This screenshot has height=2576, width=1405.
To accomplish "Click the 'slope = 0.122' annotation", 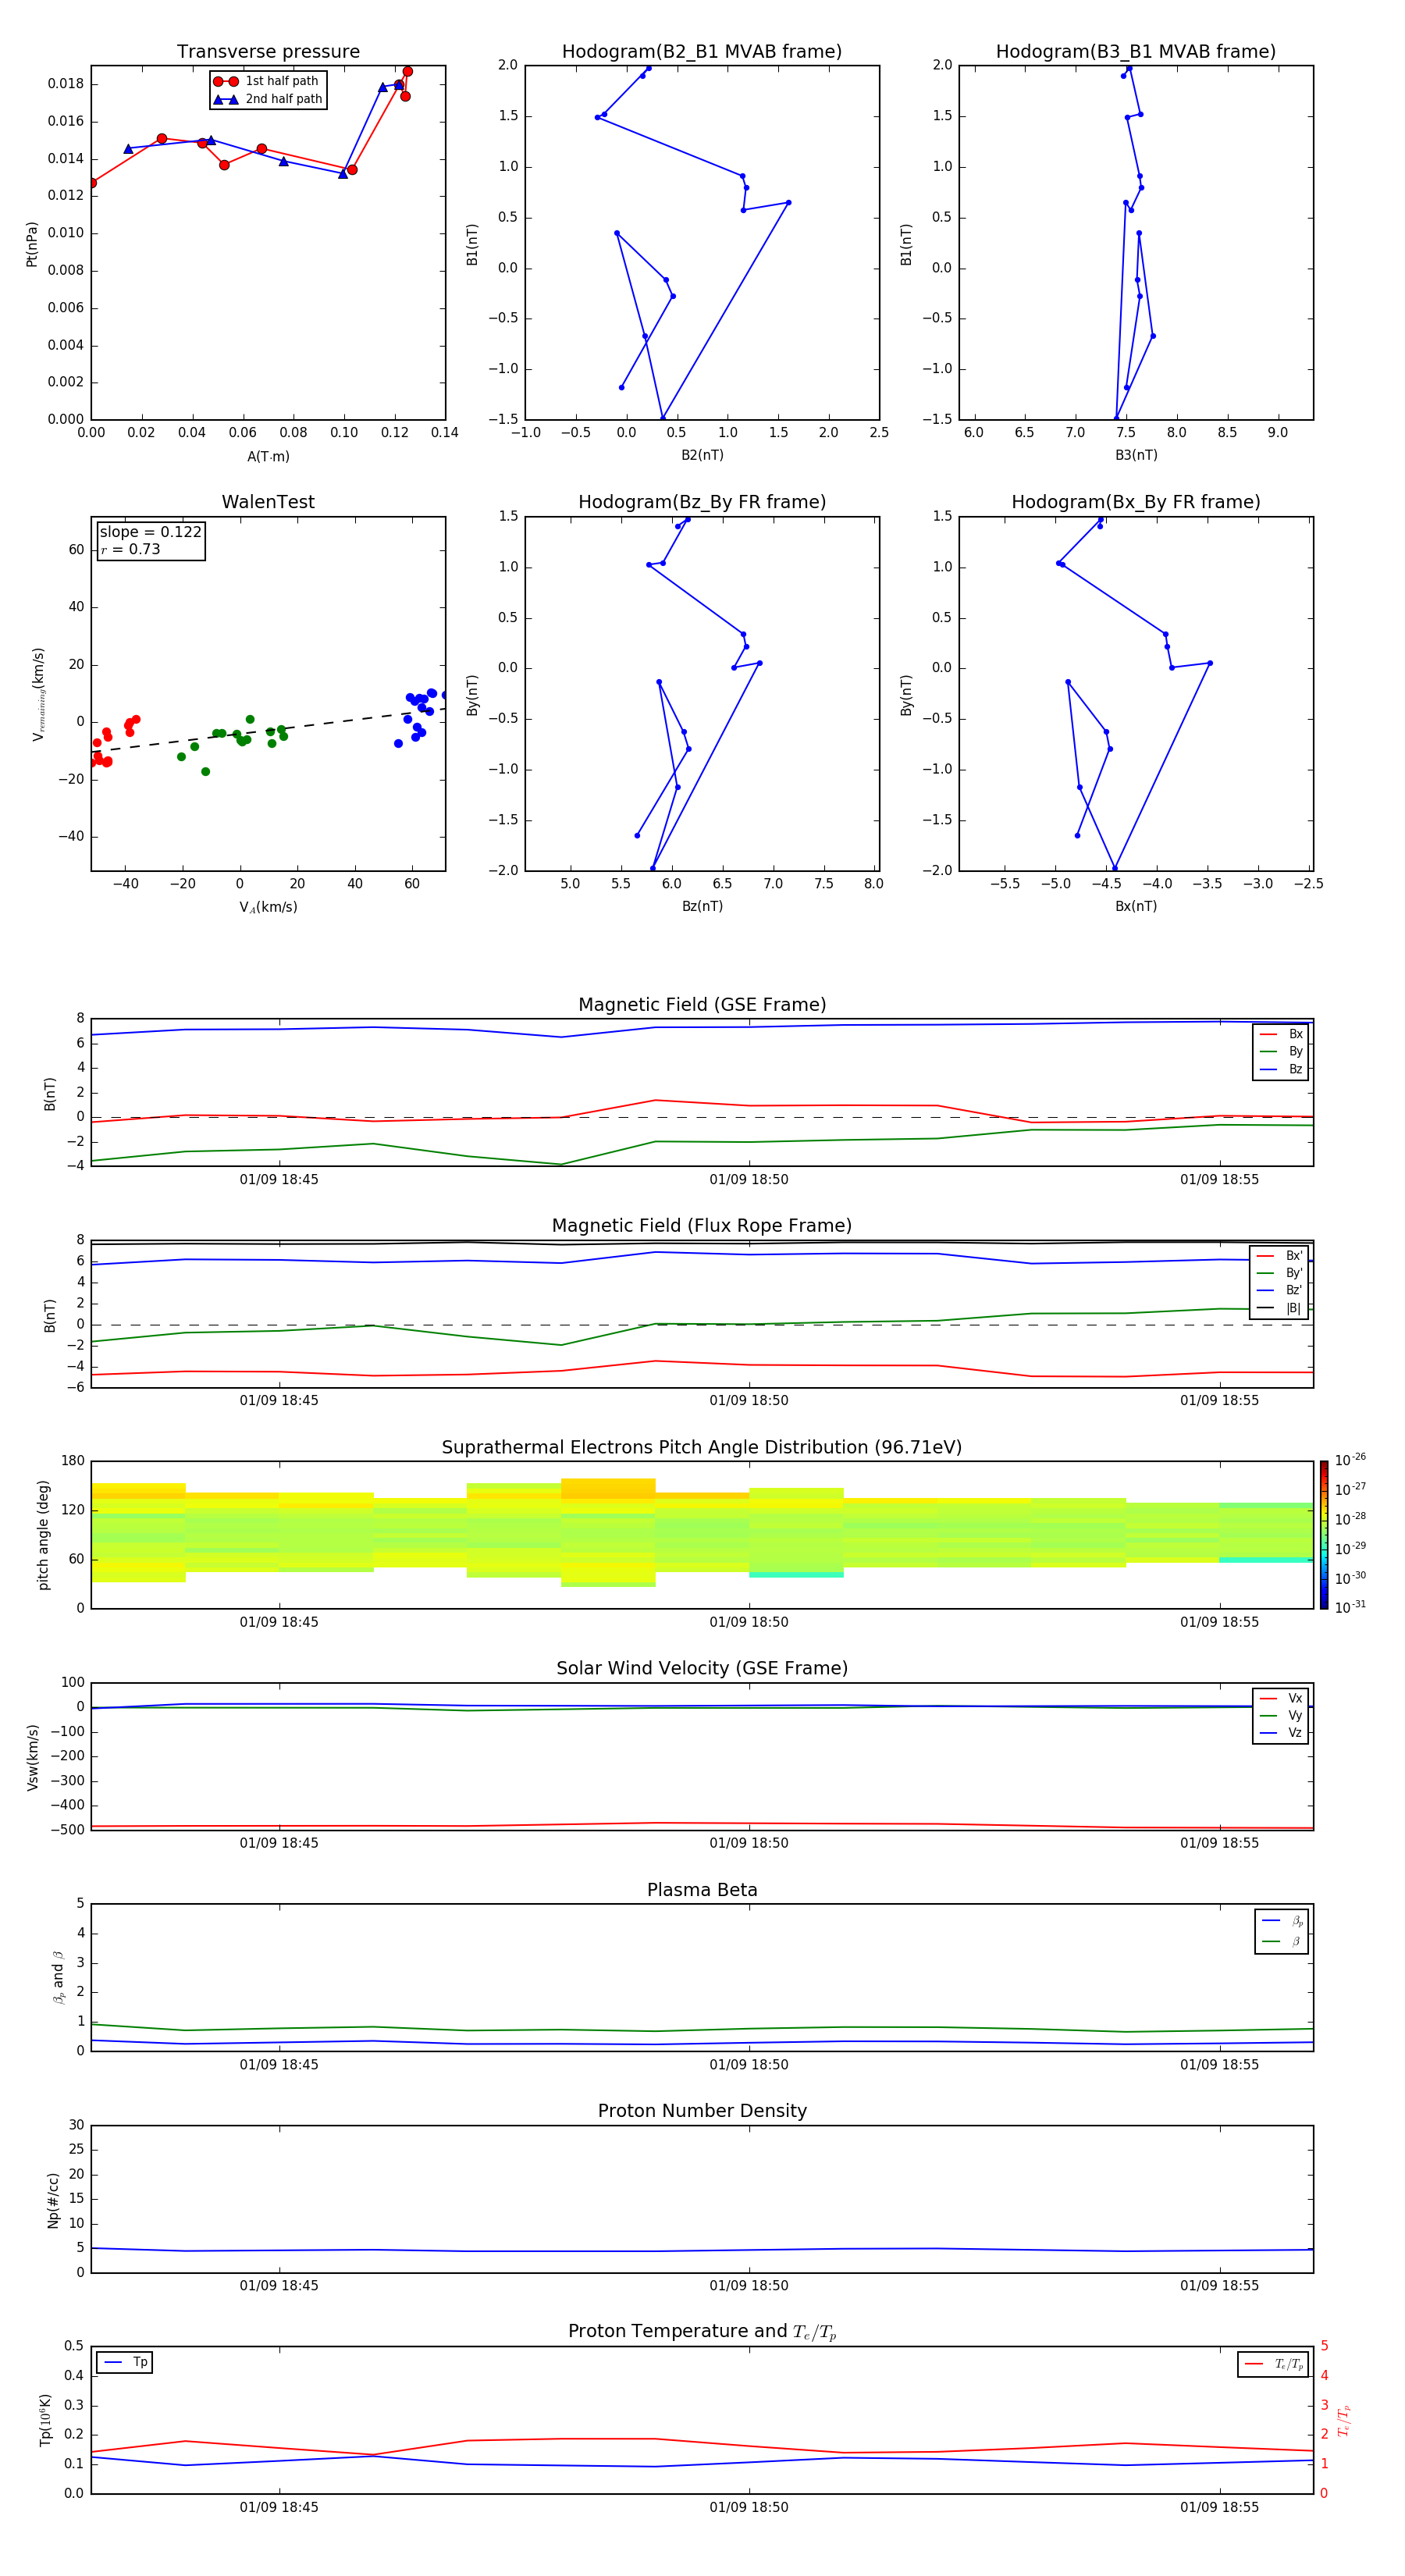I will (x=151, y=532).
